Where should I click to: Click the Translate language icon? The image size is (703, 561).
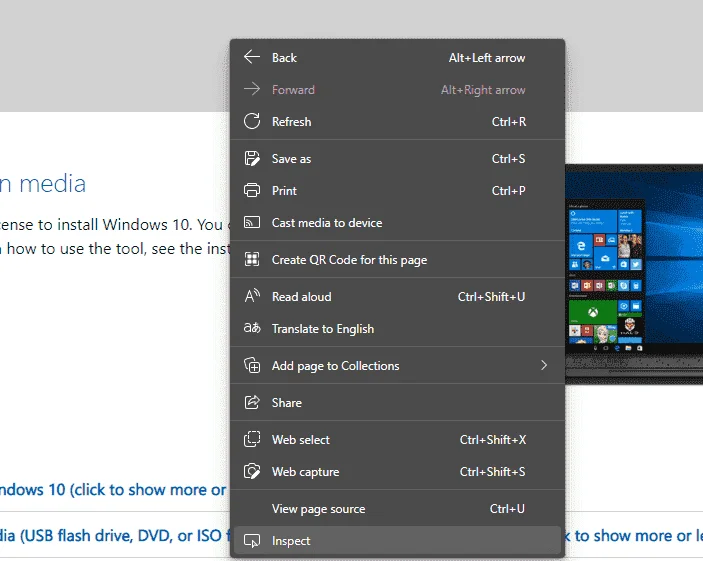coord(252,328)
